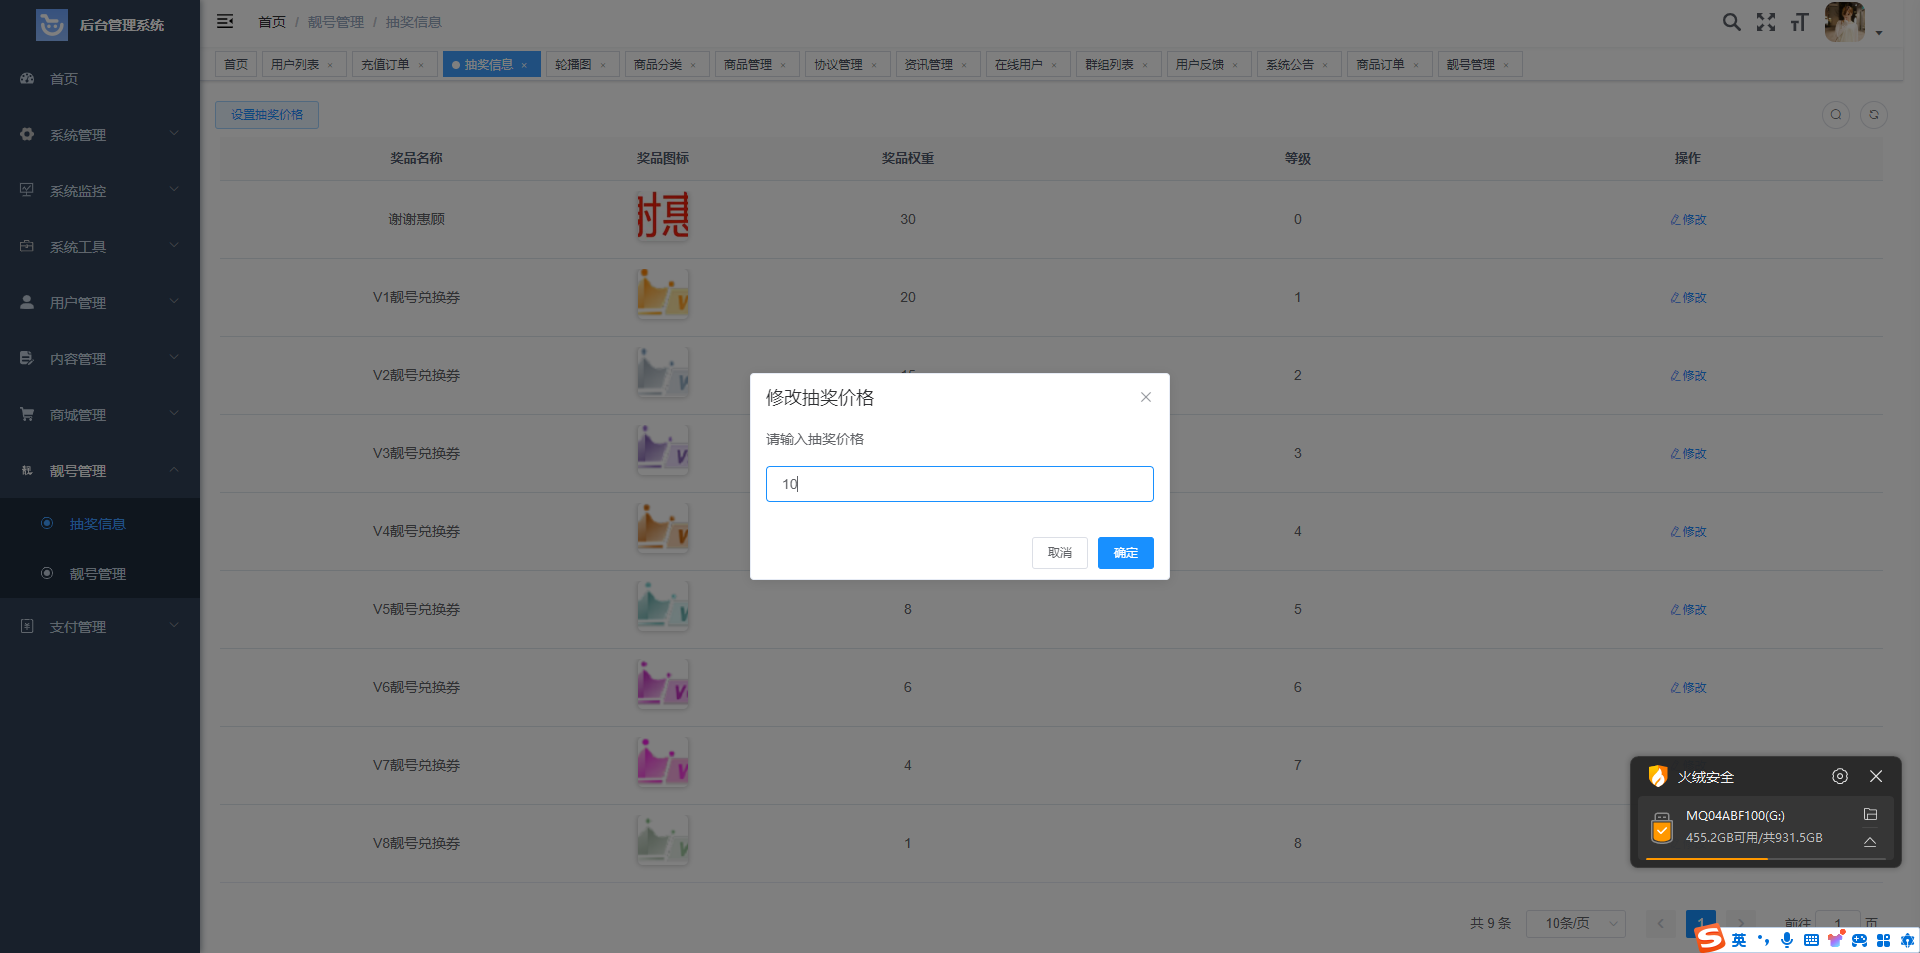Click the lottery price input field

[x=959, y=484]
